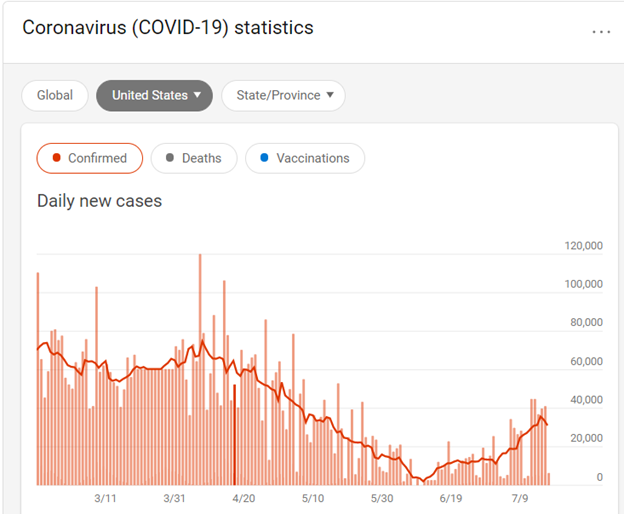
Task: Click the 120,000 y-axis label
Action: [x=583, y=246]
